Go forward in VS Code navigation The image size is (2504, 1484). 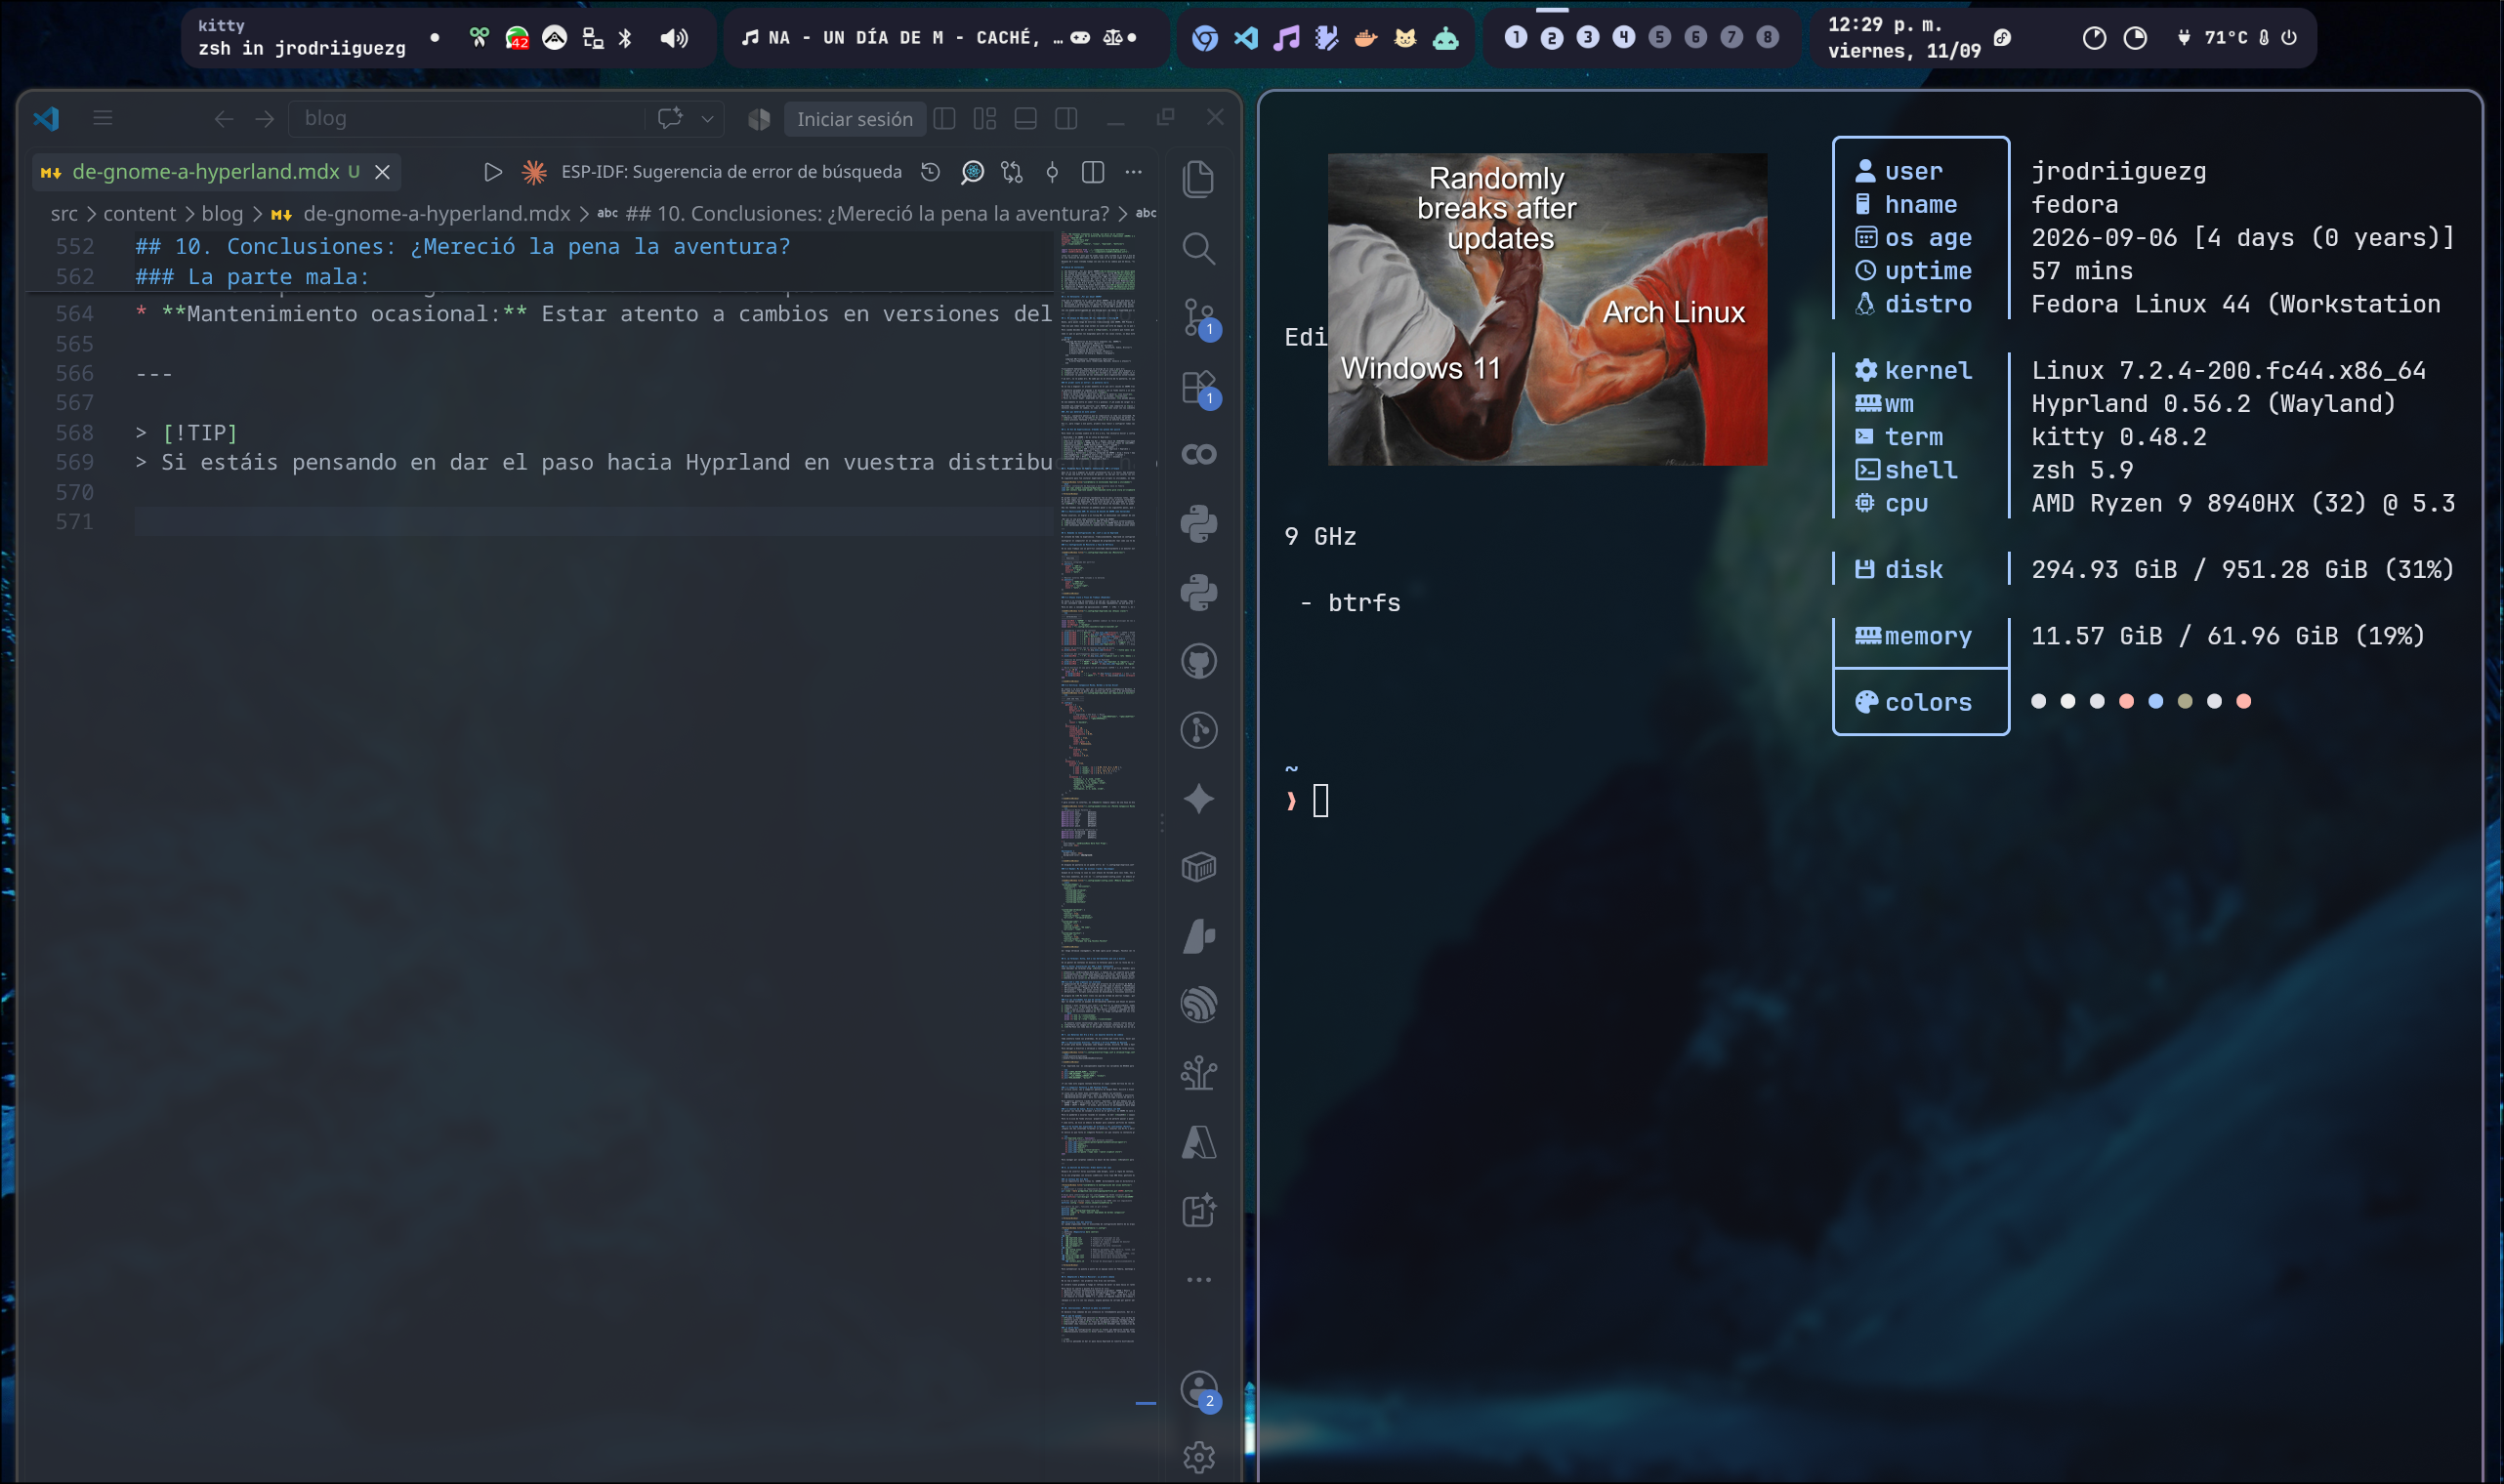tap(264, 119)
